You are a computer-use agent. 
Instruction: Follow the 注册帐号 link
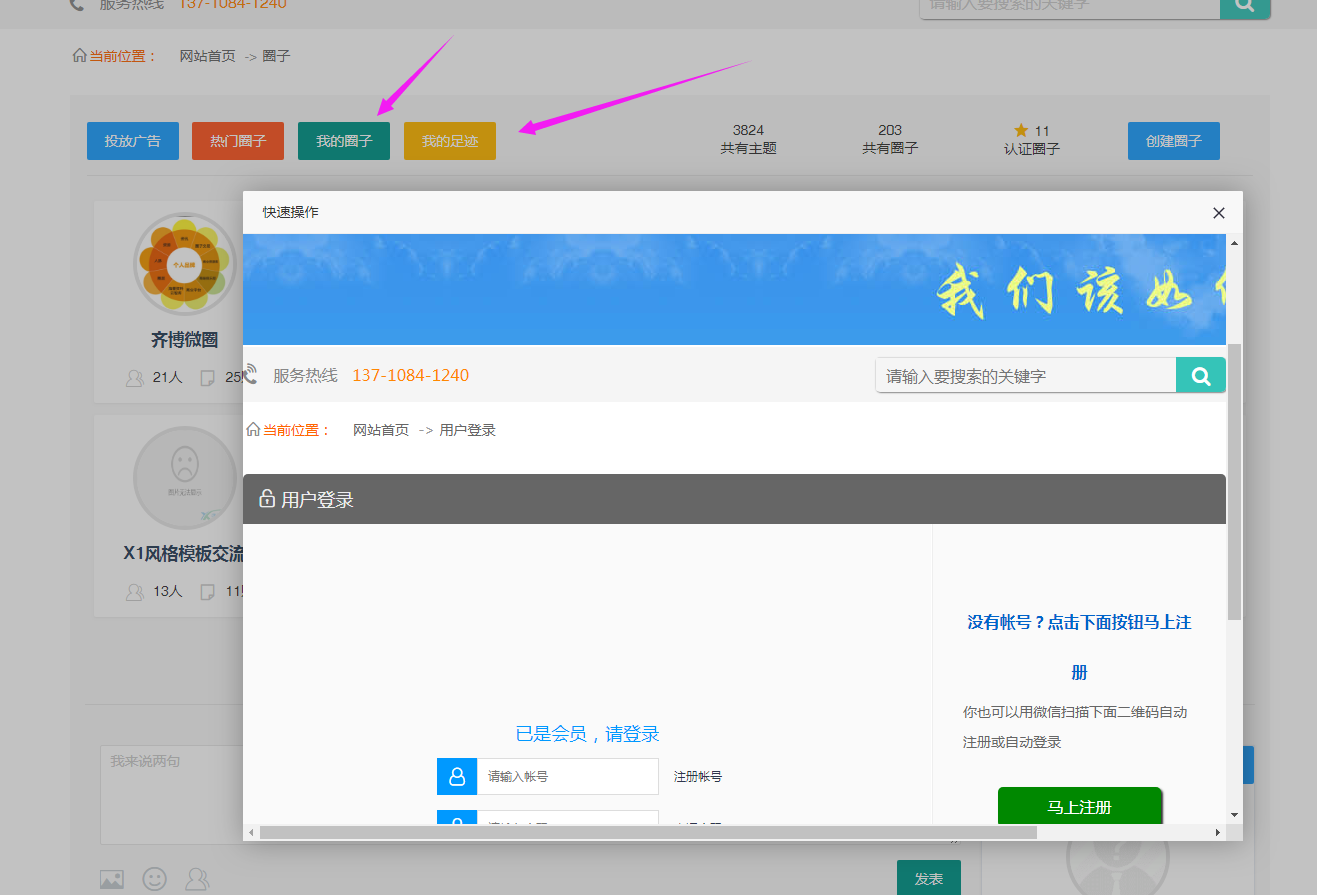698,777
